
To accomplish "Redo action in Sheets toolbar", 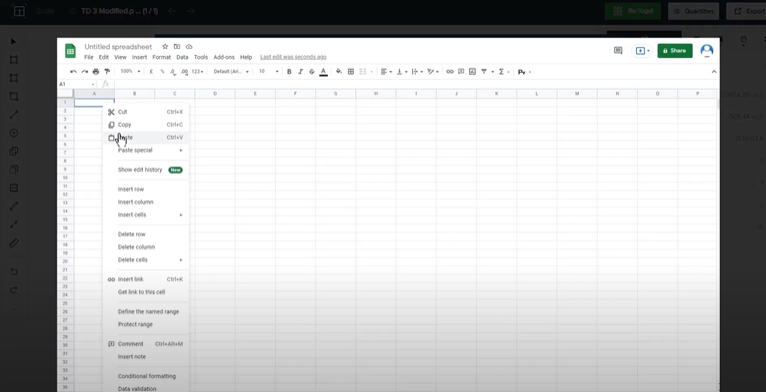I will [x=85, y=71].
